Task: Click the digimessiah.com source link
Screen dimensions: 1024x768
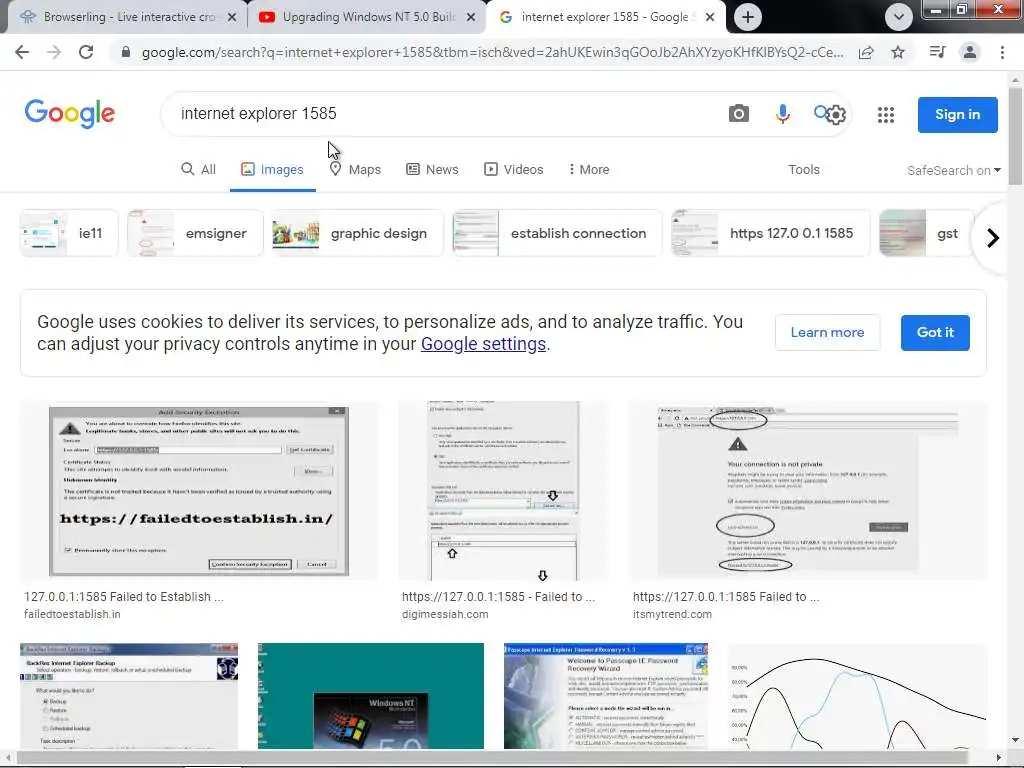Action: 445,615
